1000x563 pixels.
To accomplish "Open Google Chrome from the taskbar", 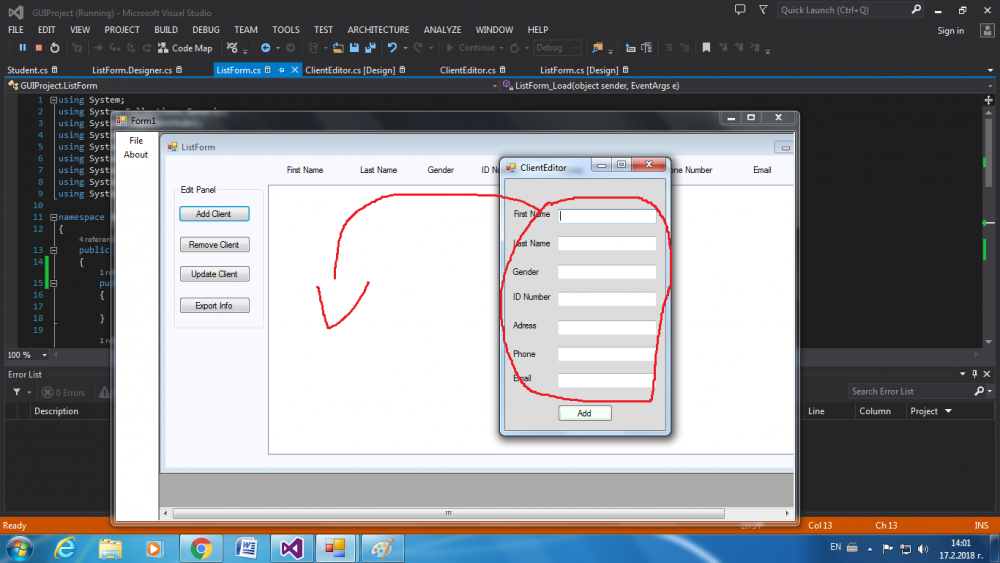I will [201, 548].
